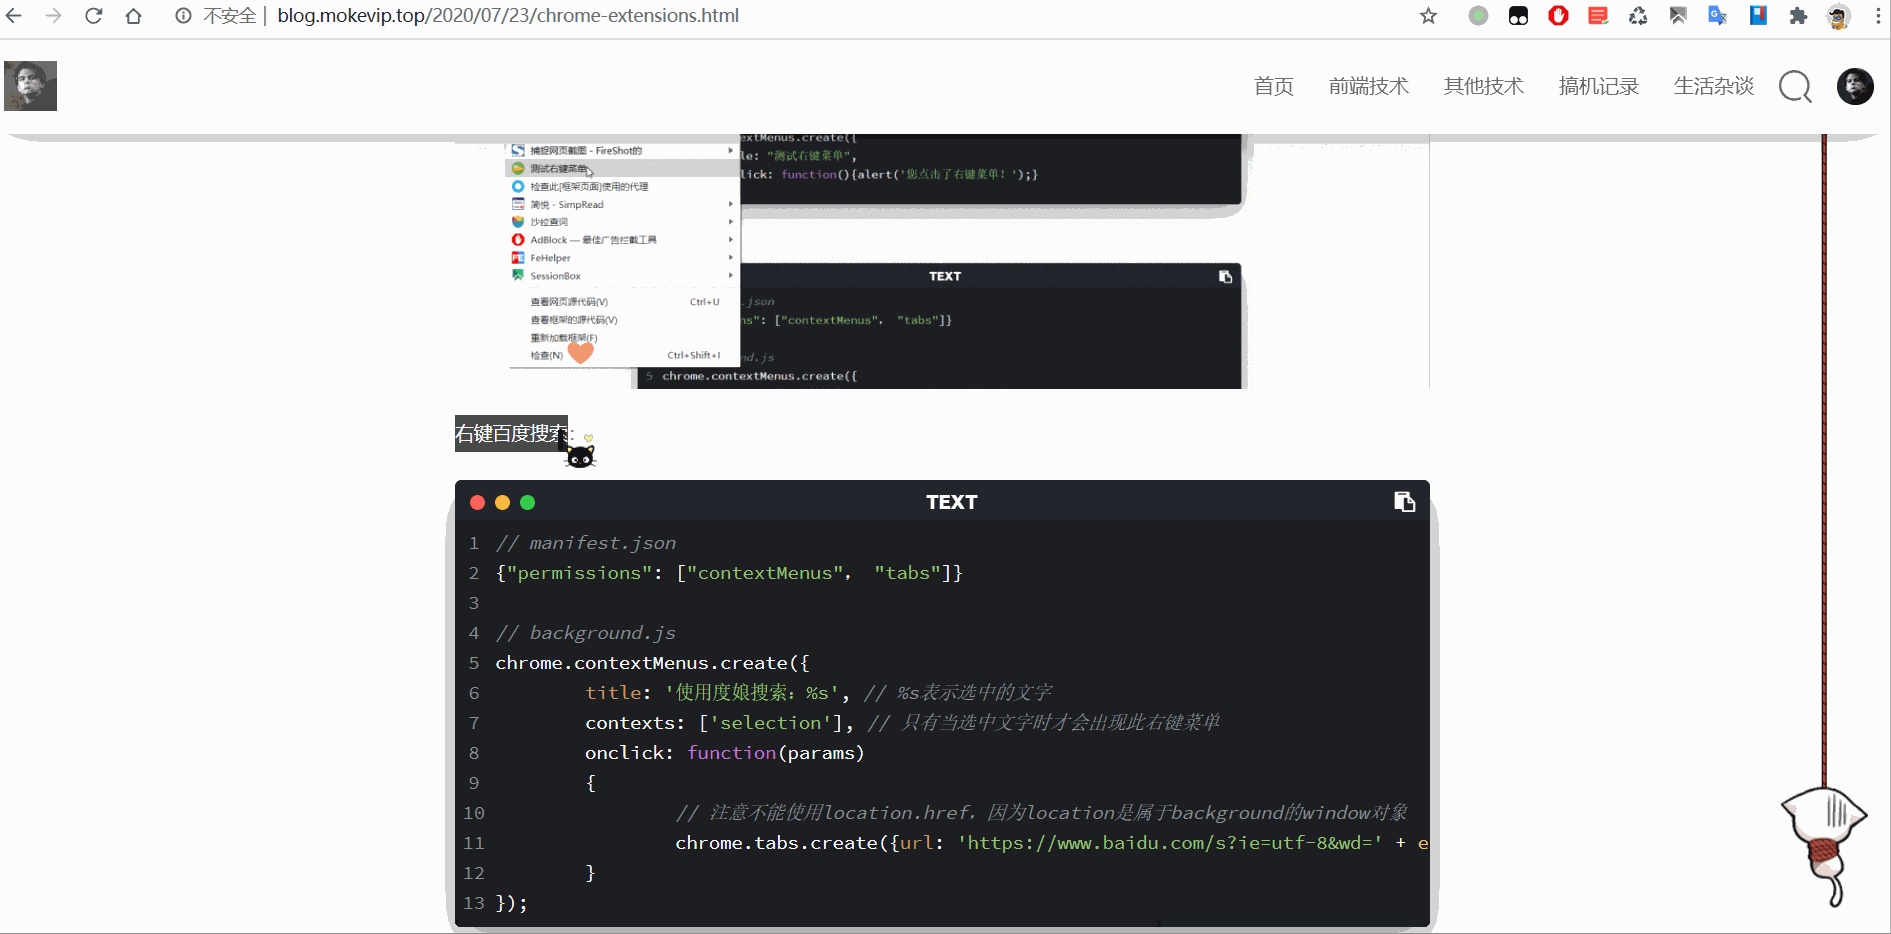The width and height of the screenshot is (1891, 934).
Task: Open the Extensions puzzle menu
Action: (x=1798, y=16)
